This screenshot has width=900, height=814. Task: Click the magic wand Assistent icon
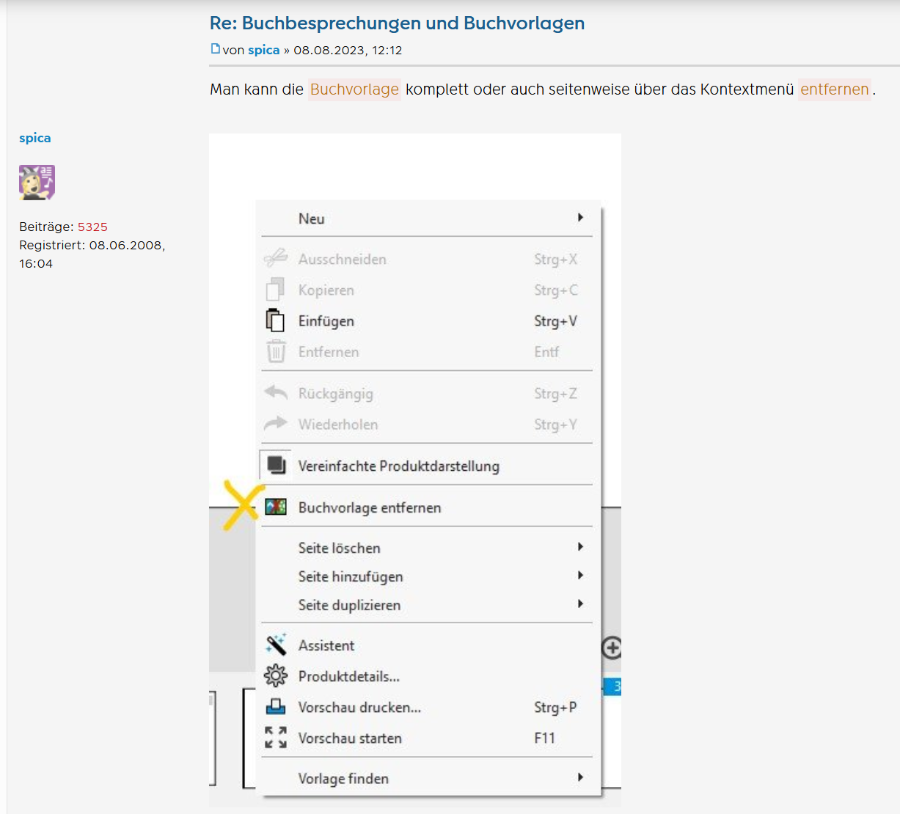(x=275, y=646)
